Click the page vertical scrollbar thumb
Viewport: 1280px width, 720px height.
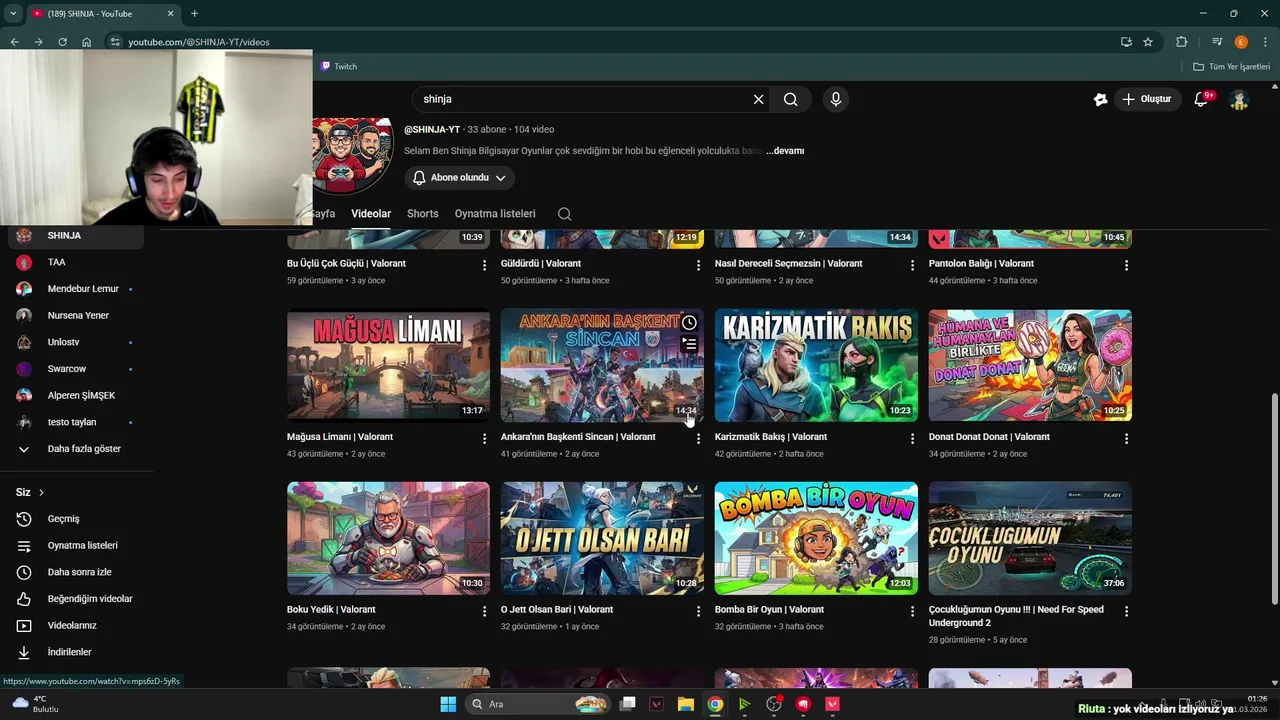1273,498
